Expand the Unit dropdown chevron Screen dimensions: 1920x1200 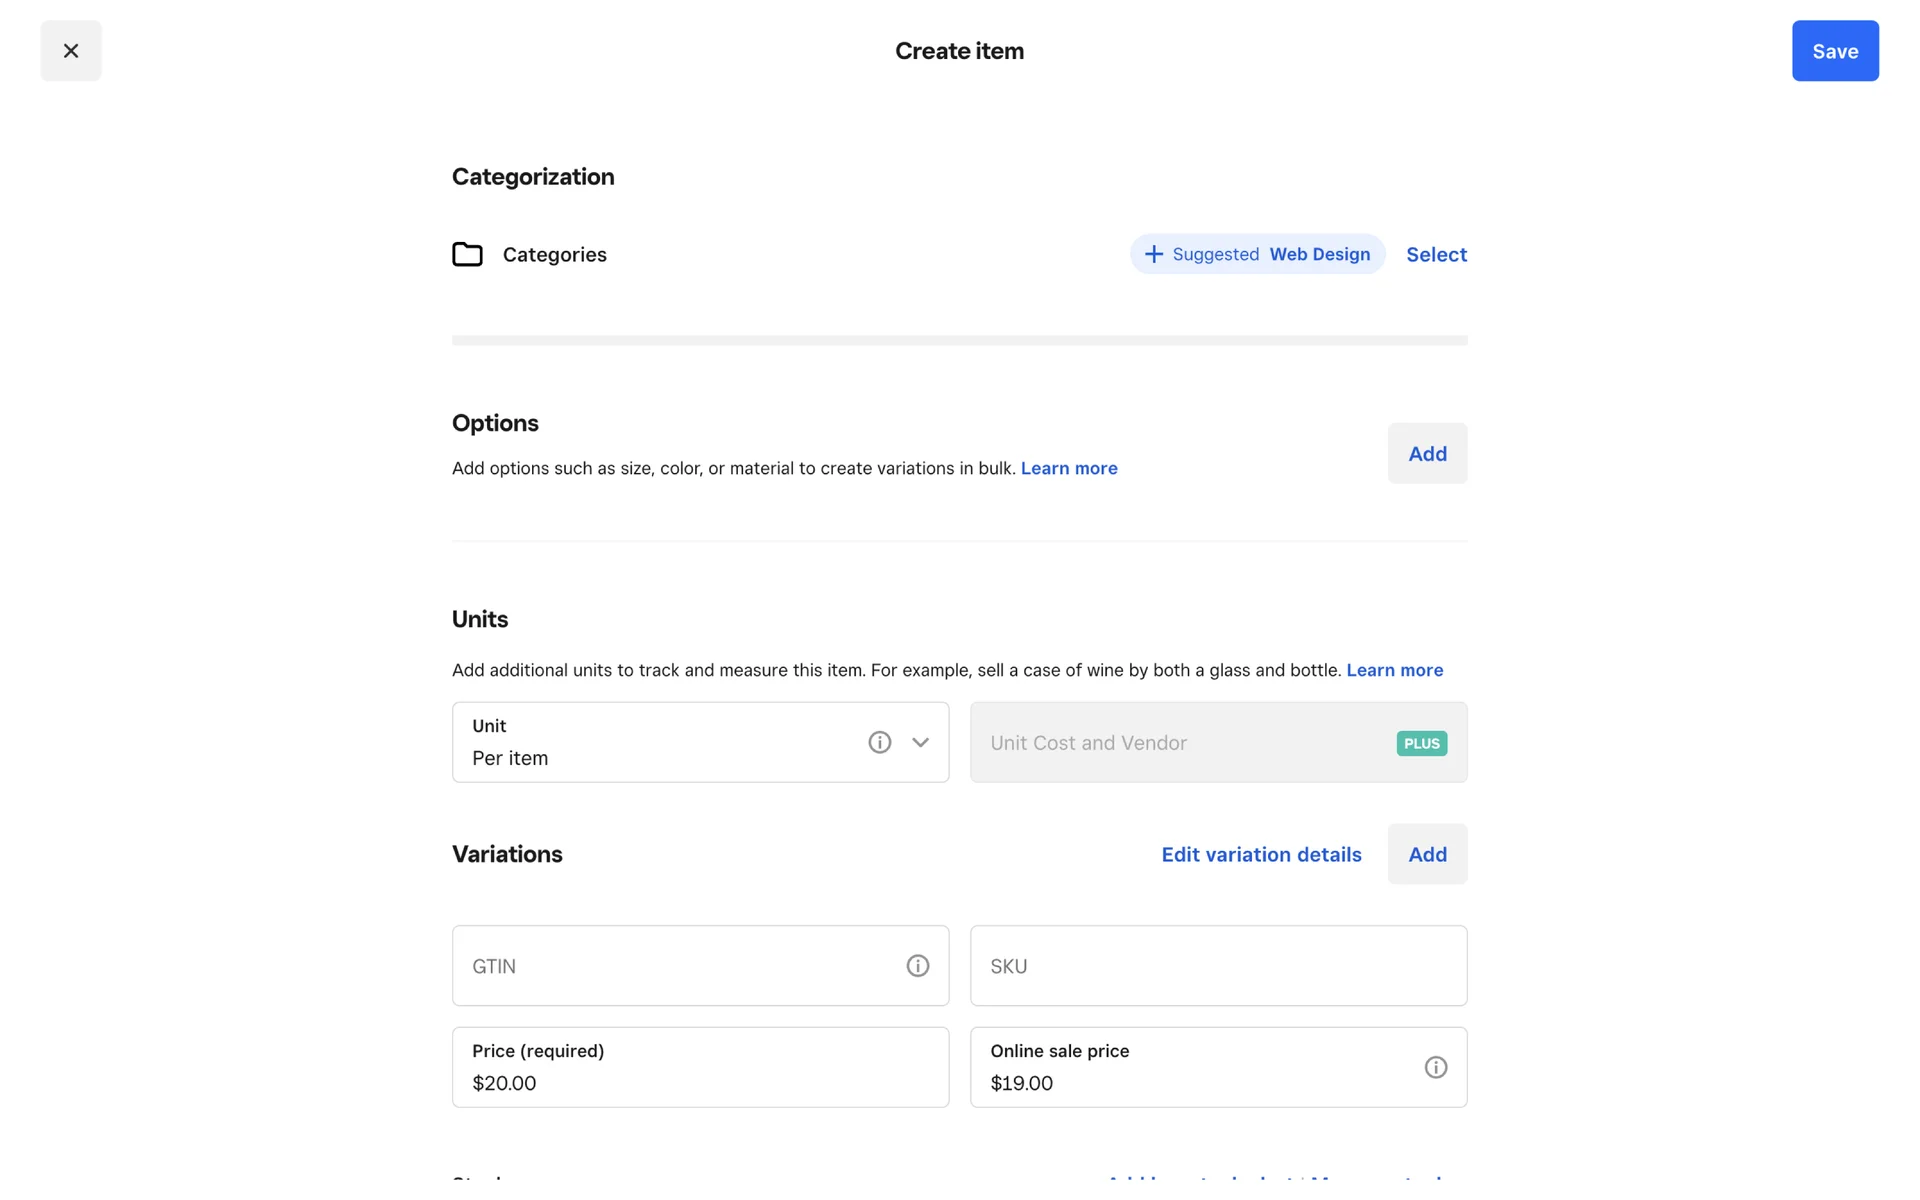click(x=920, y=742)
